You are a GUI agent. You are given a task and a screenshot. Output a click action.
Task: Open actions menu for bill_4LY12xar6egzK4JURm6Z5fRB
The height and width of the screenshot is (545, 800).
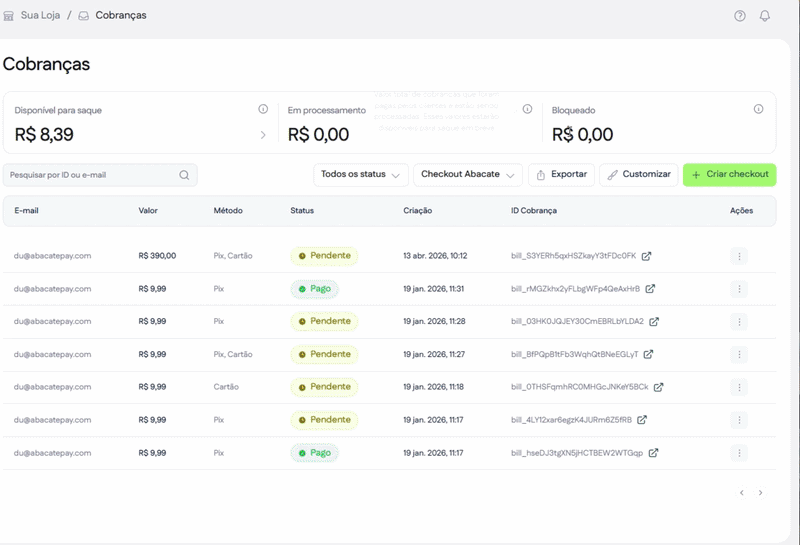tap(739, 420)
